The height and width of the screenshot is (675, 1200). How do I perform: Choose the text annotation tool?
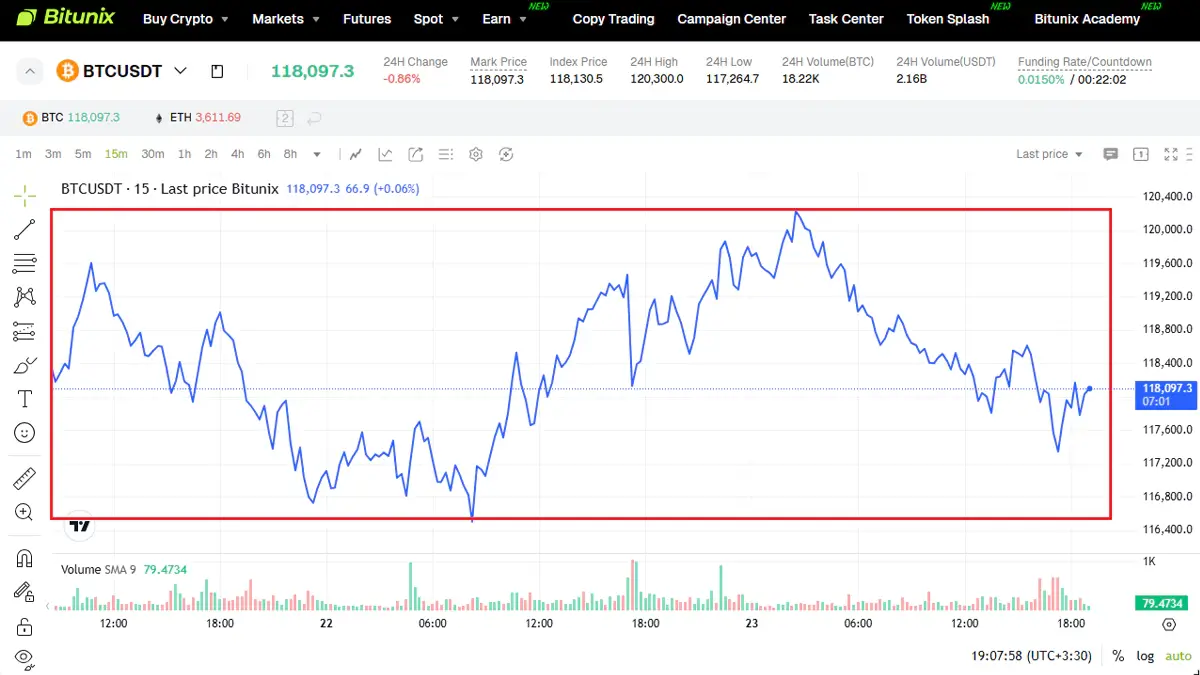pos(24,399)
